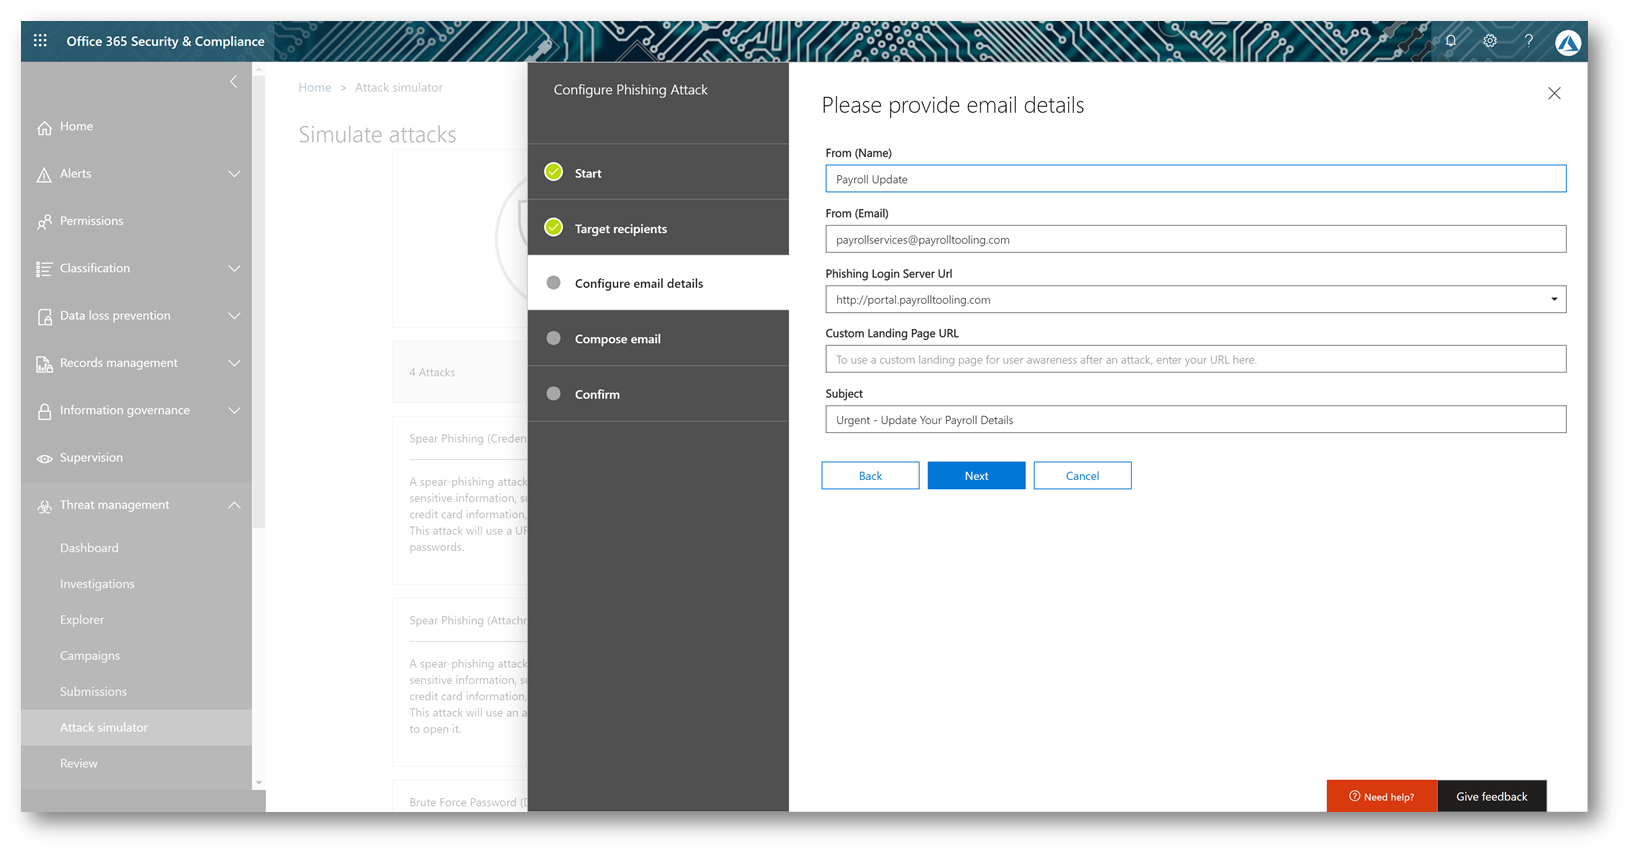
Task: Open Explorer in the sidebar
Action: (x=82, y=620)
